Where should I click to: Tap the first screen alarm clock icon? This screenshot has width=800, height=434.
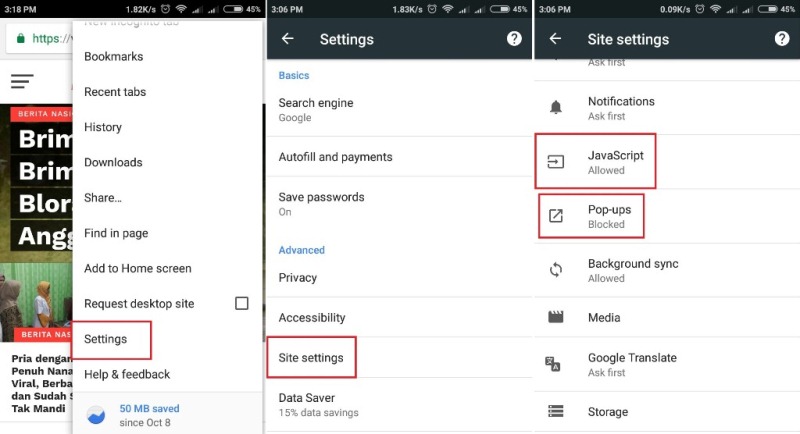[x=165, y=9]
